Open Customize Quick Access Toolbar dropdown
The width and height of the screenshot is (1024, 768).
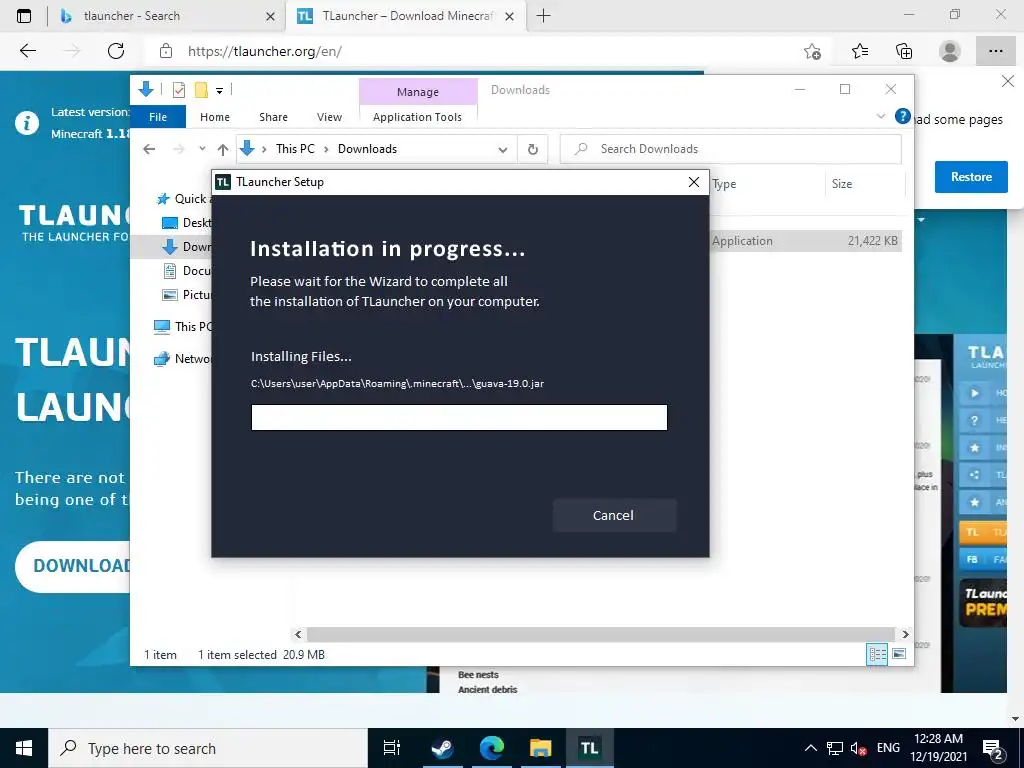(219, 91)
